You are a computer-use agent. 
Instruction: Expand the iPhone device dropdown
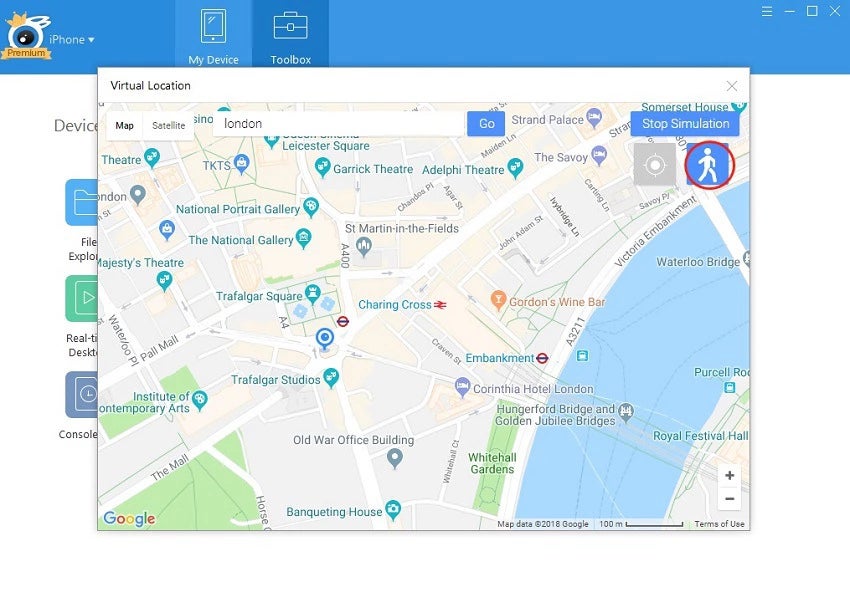[72, 40]
